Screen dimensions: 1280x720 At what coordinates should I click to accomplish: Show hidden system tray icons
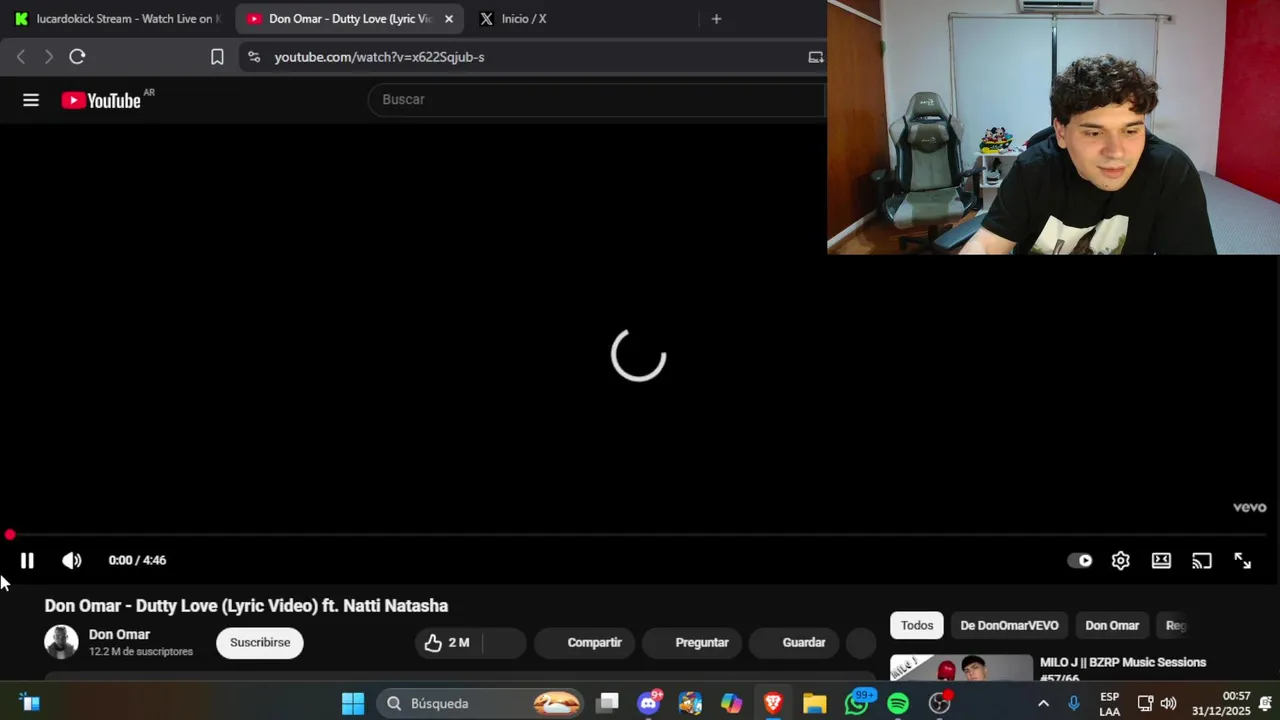(x=1043, y=704)
